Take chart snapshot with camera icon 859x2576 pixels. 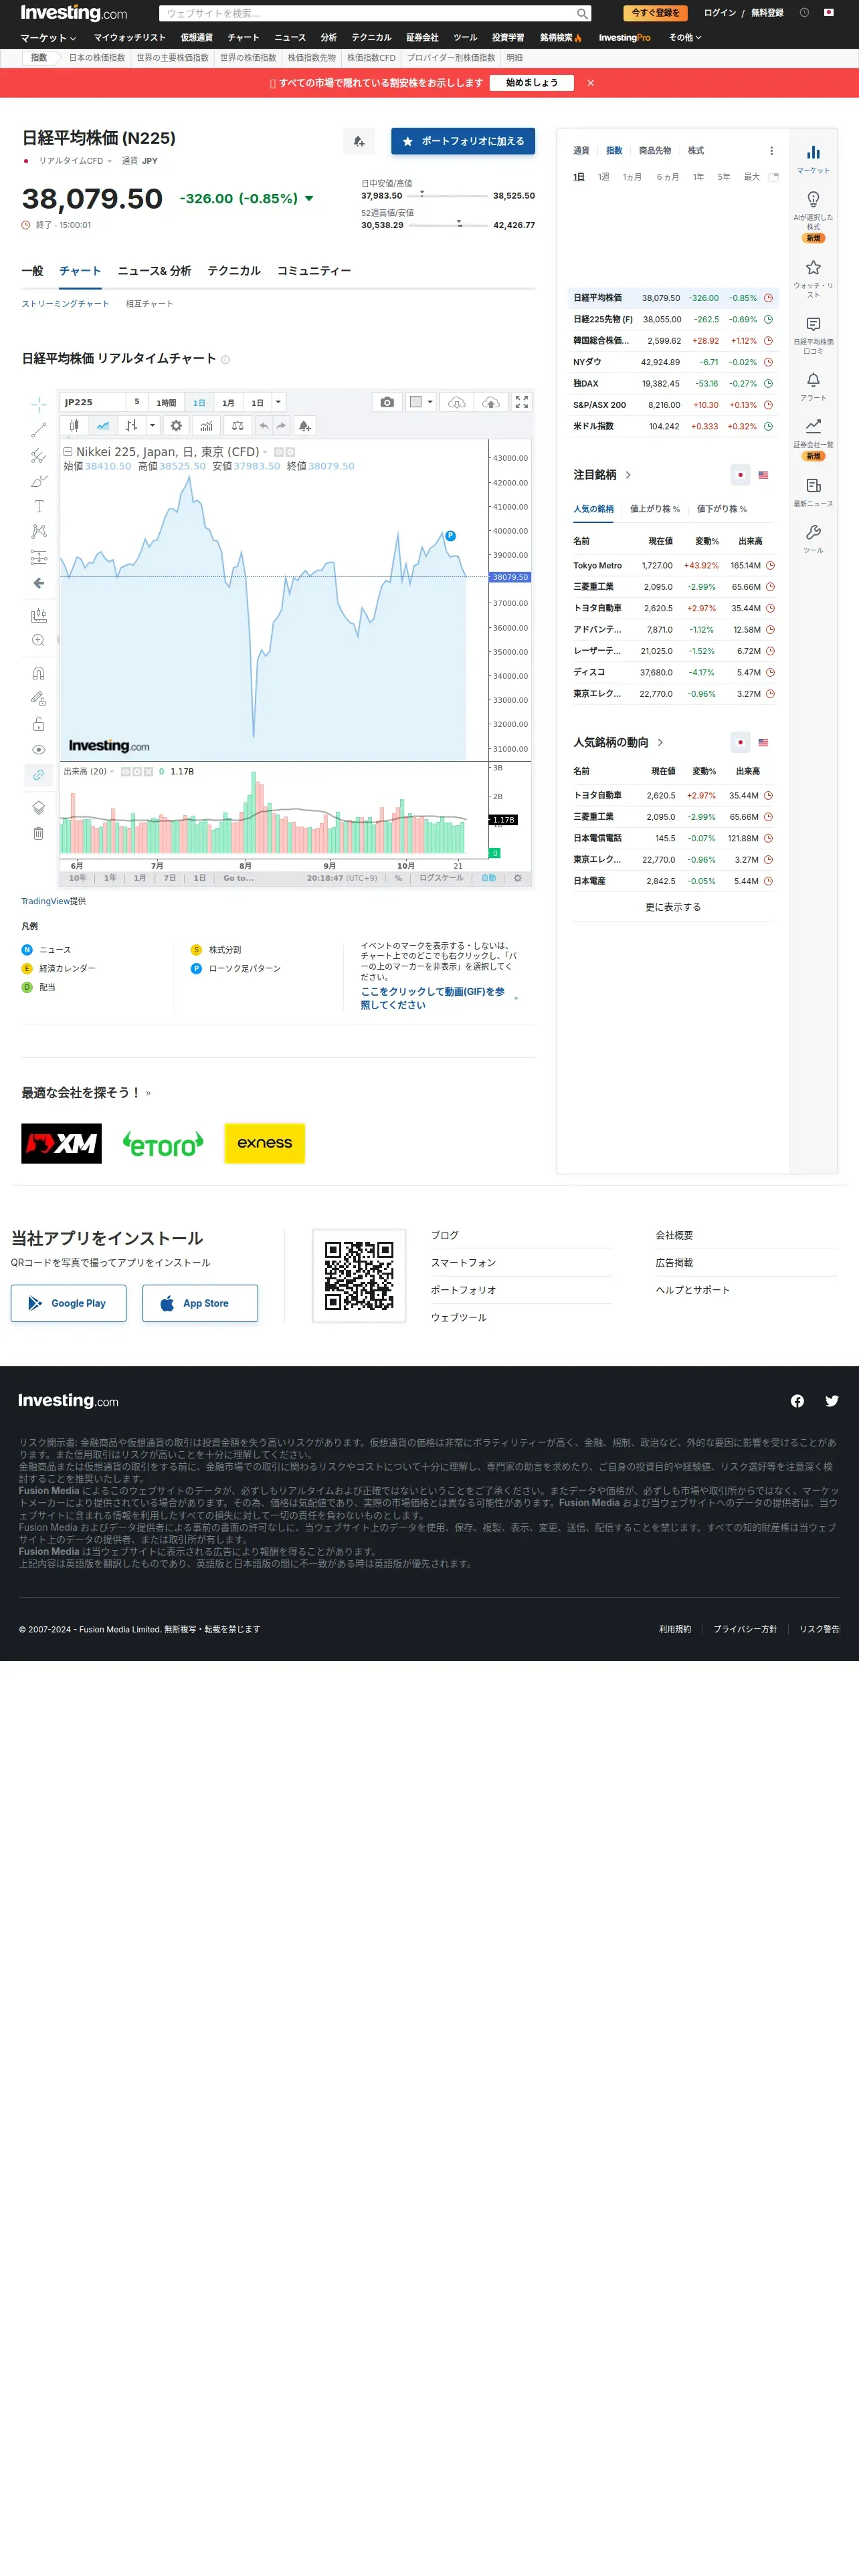click(x=387, y=402)
